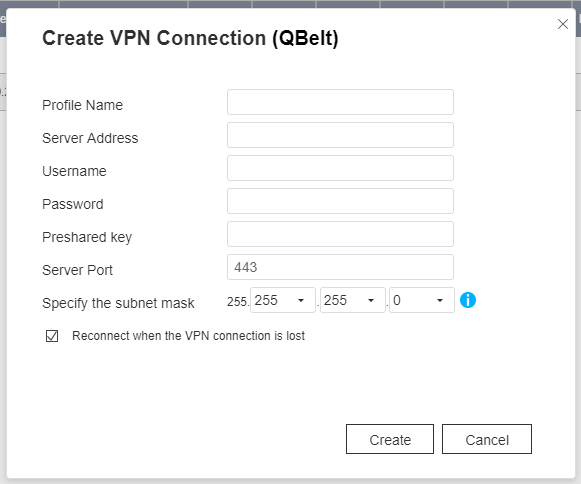Activate the Password input box
Viewport: 581px width, 484px height.
[340, 201]
